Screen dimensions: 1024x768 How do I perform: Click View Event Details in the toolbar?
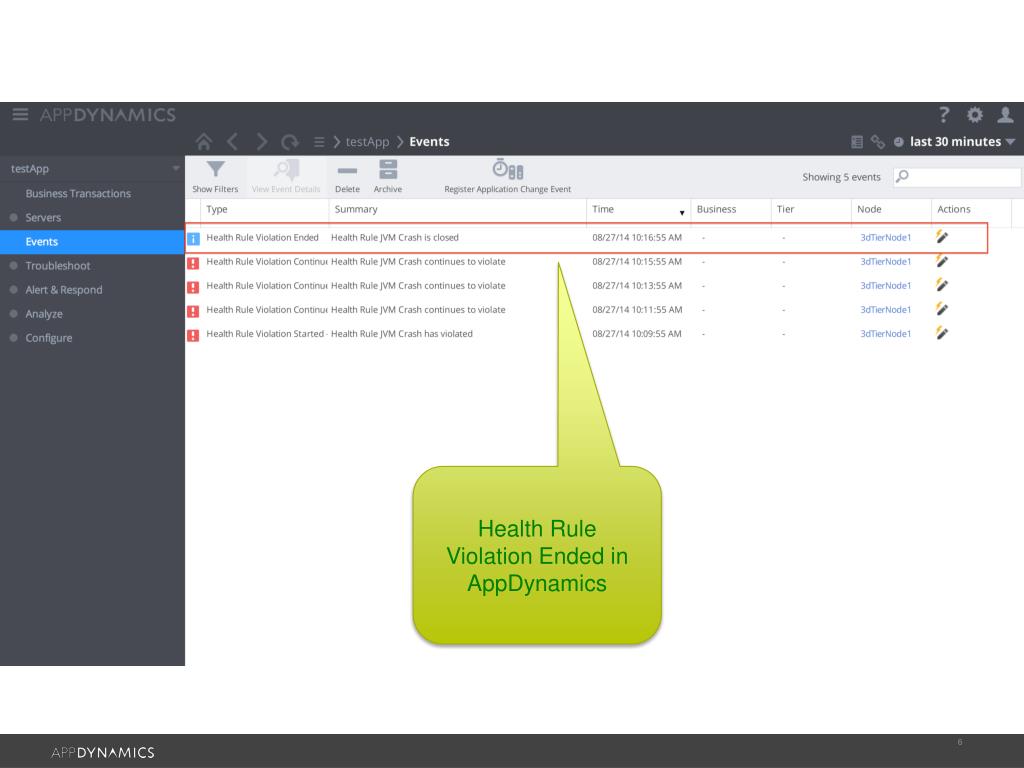click(286, 177)
